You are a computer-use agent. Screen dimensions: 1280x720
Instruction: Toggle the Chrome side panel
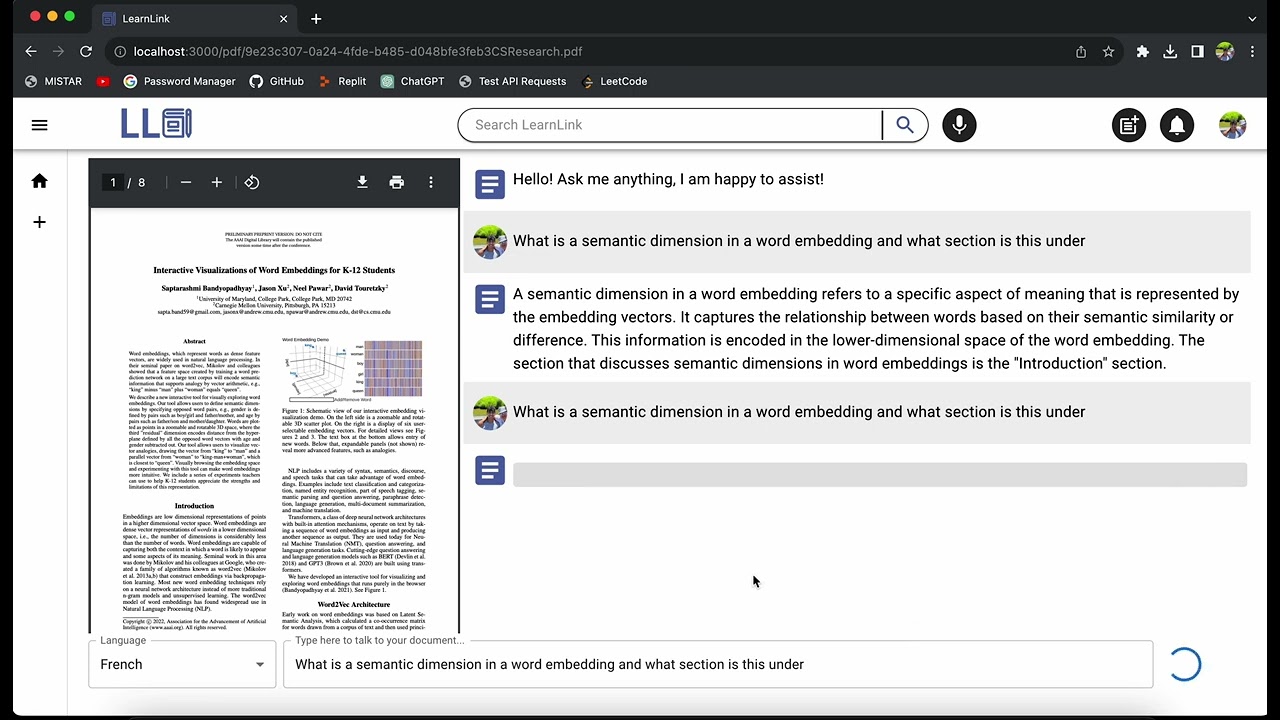[x=1197, y=51]
